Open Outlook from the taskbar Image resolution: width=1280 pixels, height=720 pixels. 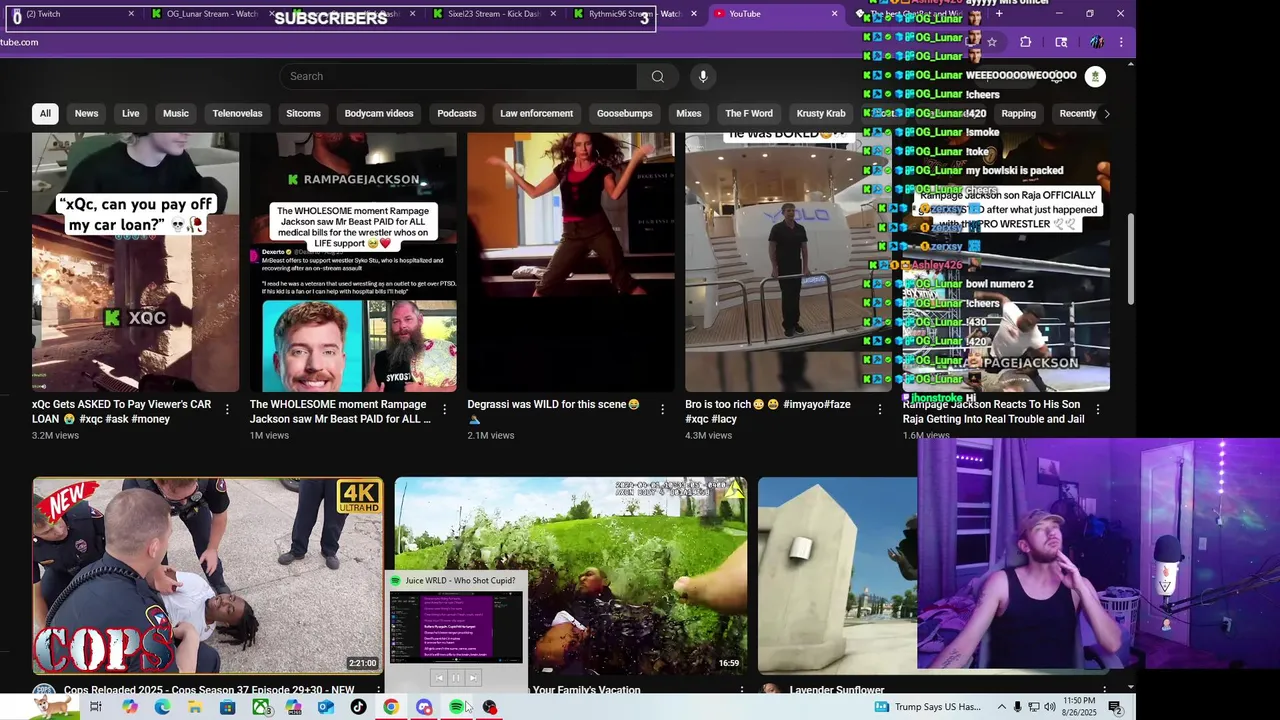[x=326, y=707]
